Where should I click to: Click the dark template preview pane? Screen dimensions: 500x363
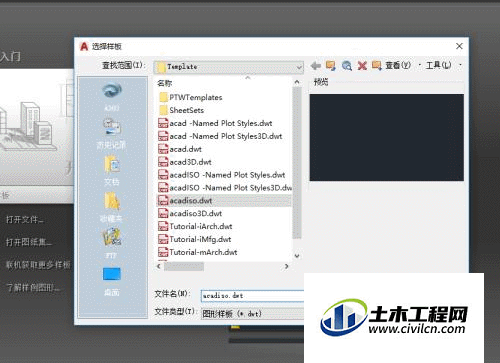click(x=387, y=138)
